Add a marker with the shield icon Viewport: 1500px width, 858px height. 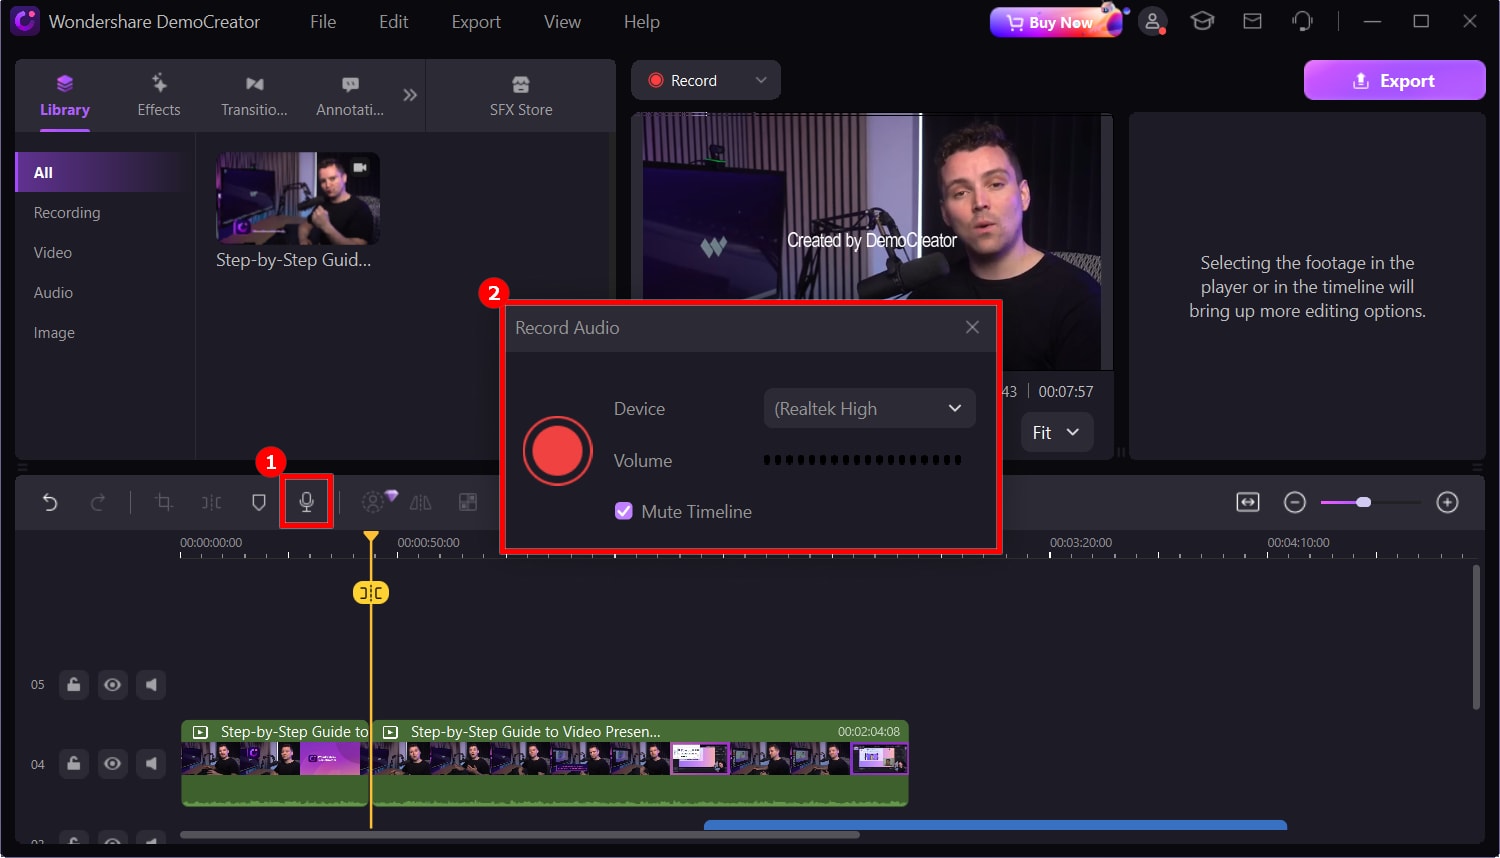(x=259, y=502)
